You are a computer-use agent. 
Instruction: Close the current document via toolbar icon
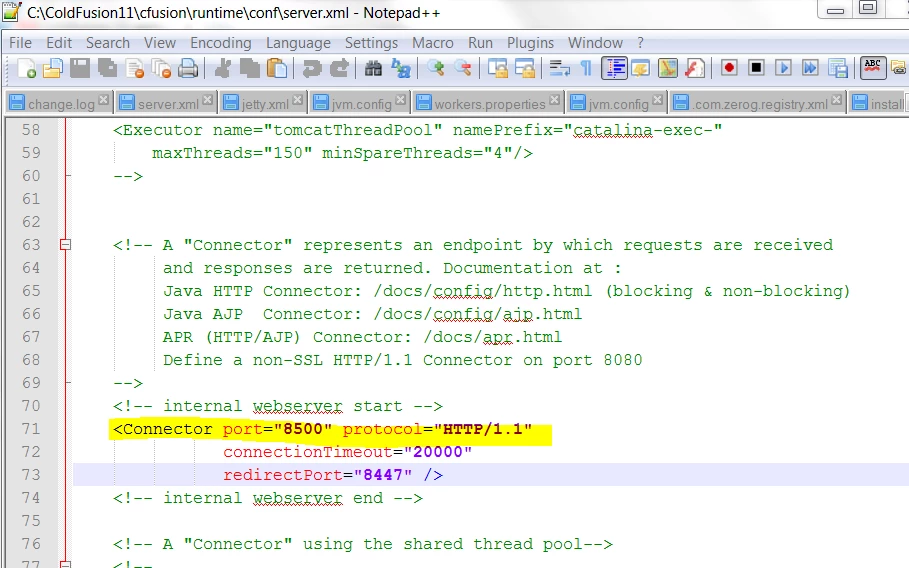click(x=134, y=68)
